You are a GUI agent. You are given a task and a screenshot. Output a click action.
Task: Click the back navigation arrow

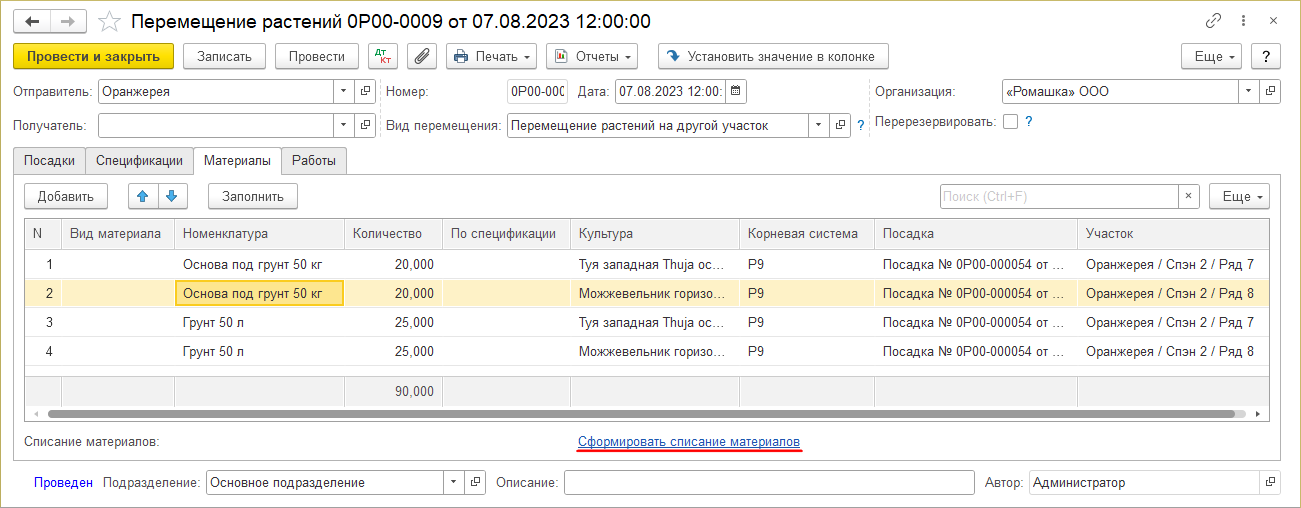32,21
